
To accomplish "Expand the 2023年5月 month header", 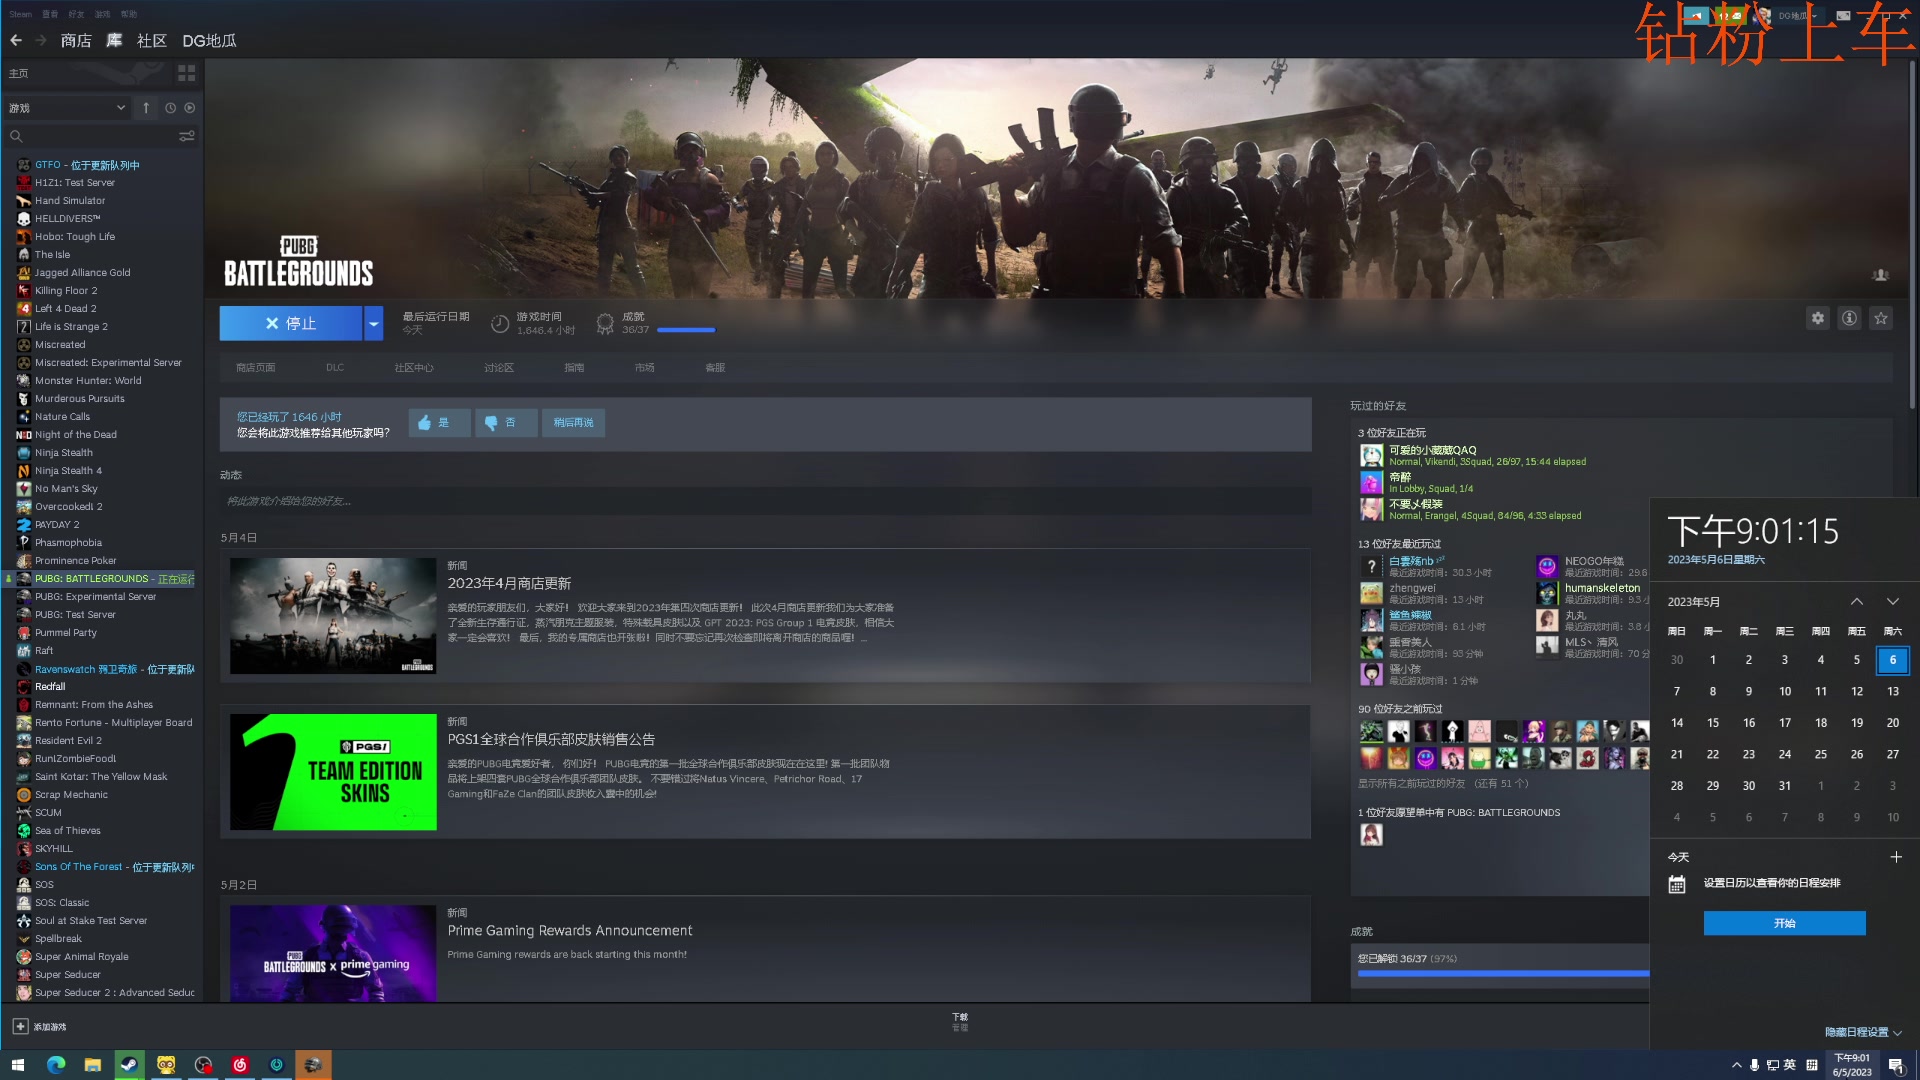I will pos(1694,602).
